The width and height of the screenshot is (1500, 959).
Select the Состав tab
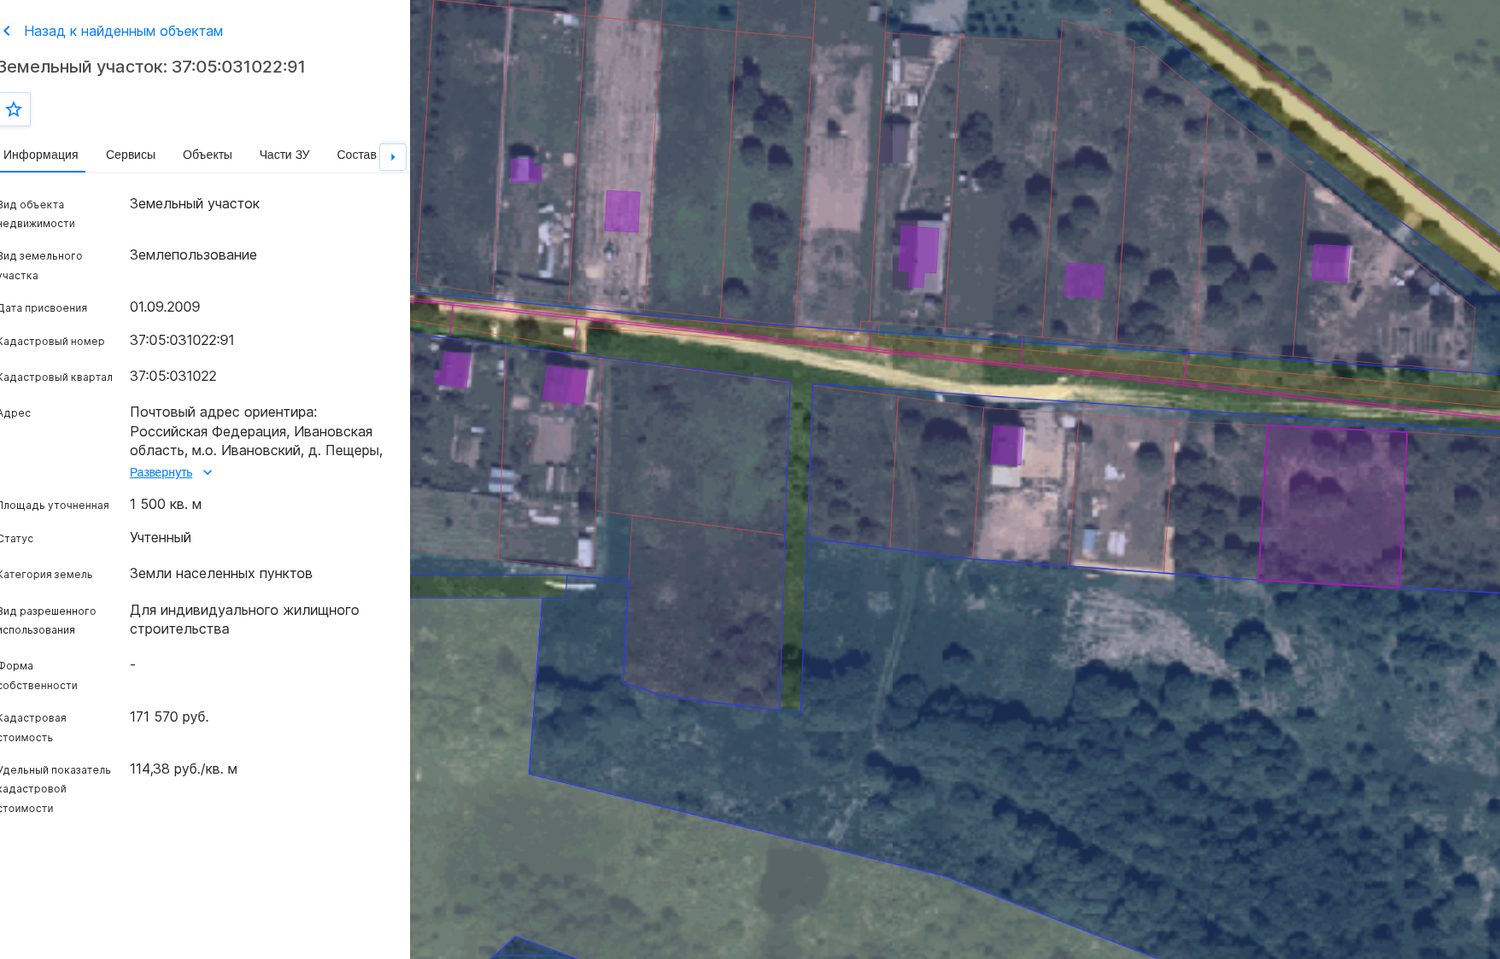click(x=356, y=155)
